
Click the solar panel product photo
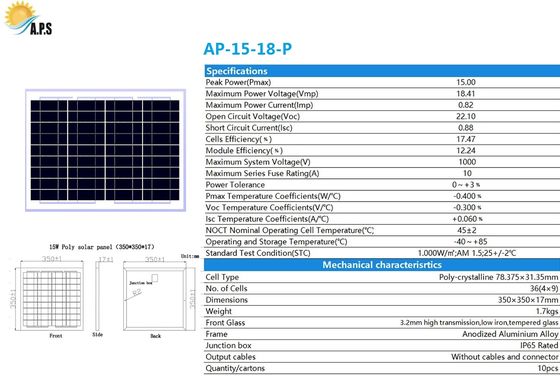point(105,150)
